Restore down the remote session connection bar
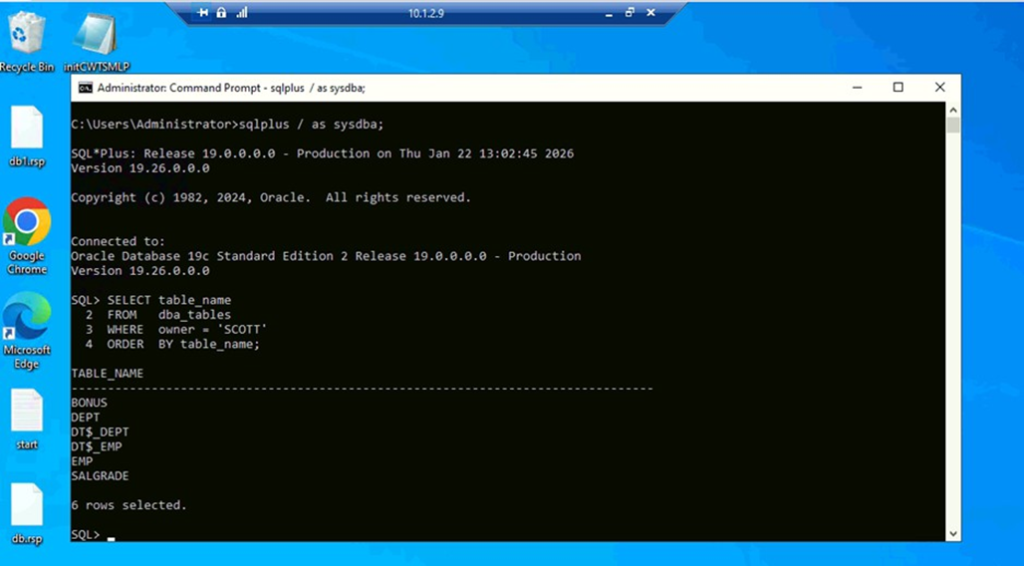Screen dimensions: 1024x566 pyautogui.click(x=630, y=12)
